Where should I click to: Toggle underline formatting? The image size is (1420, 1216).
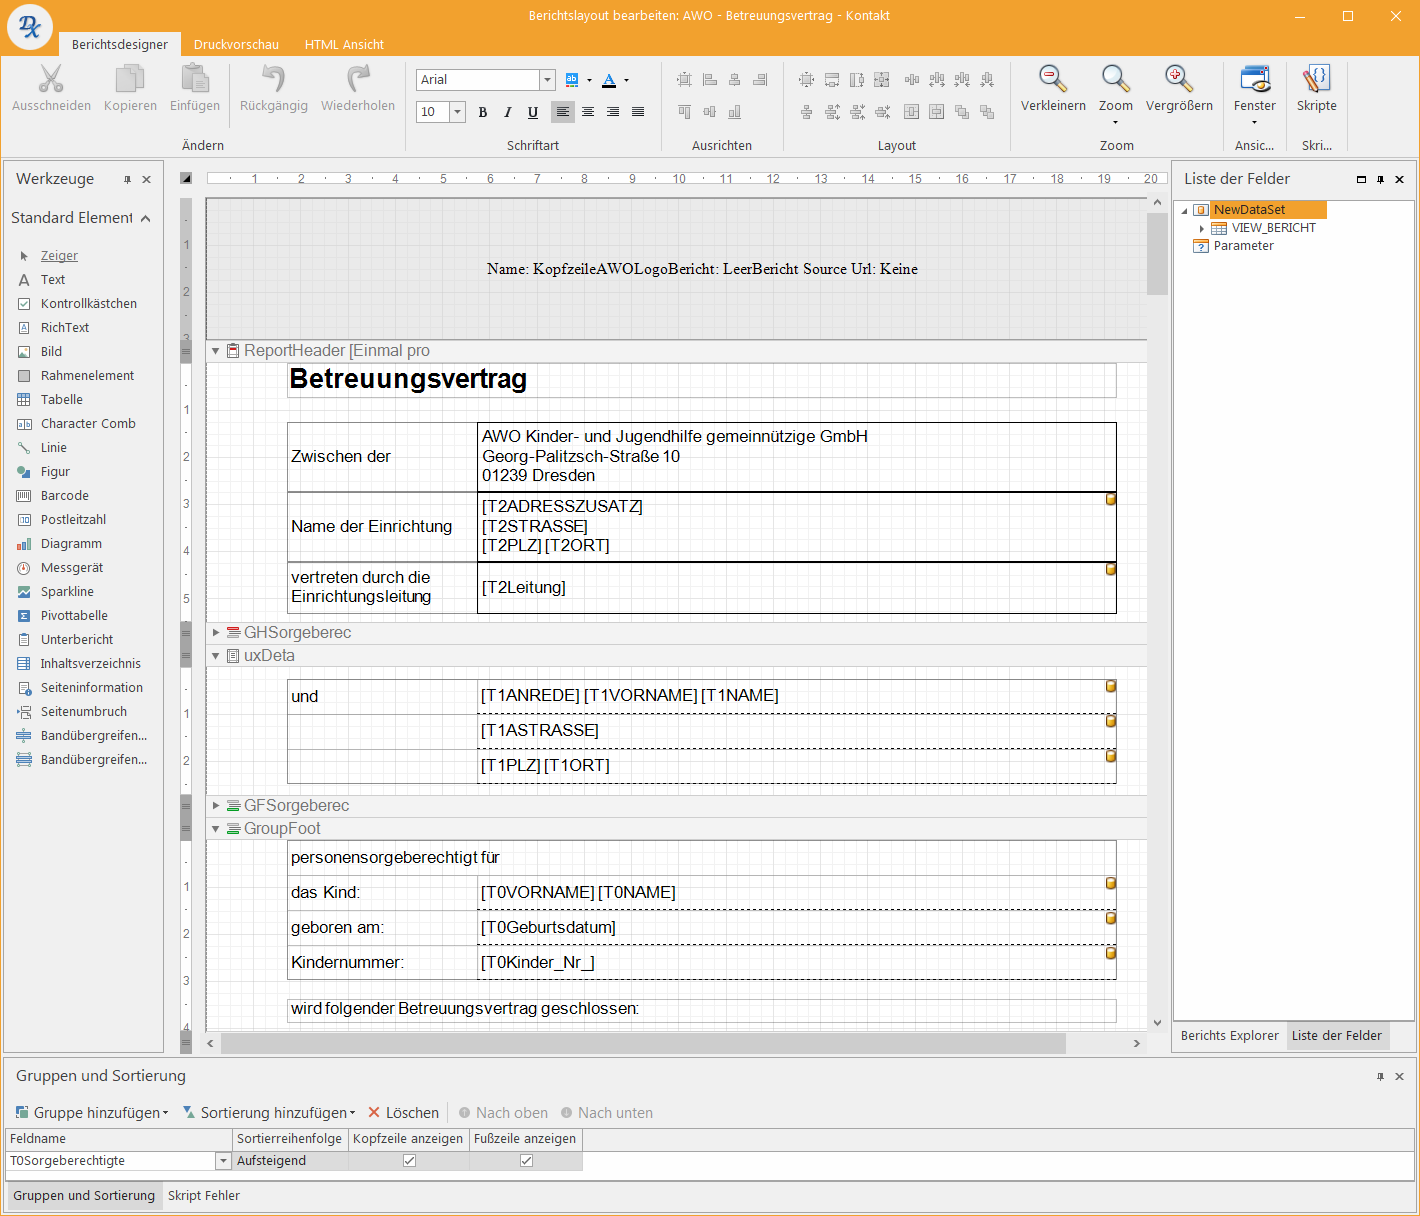[x=533, y=112]
